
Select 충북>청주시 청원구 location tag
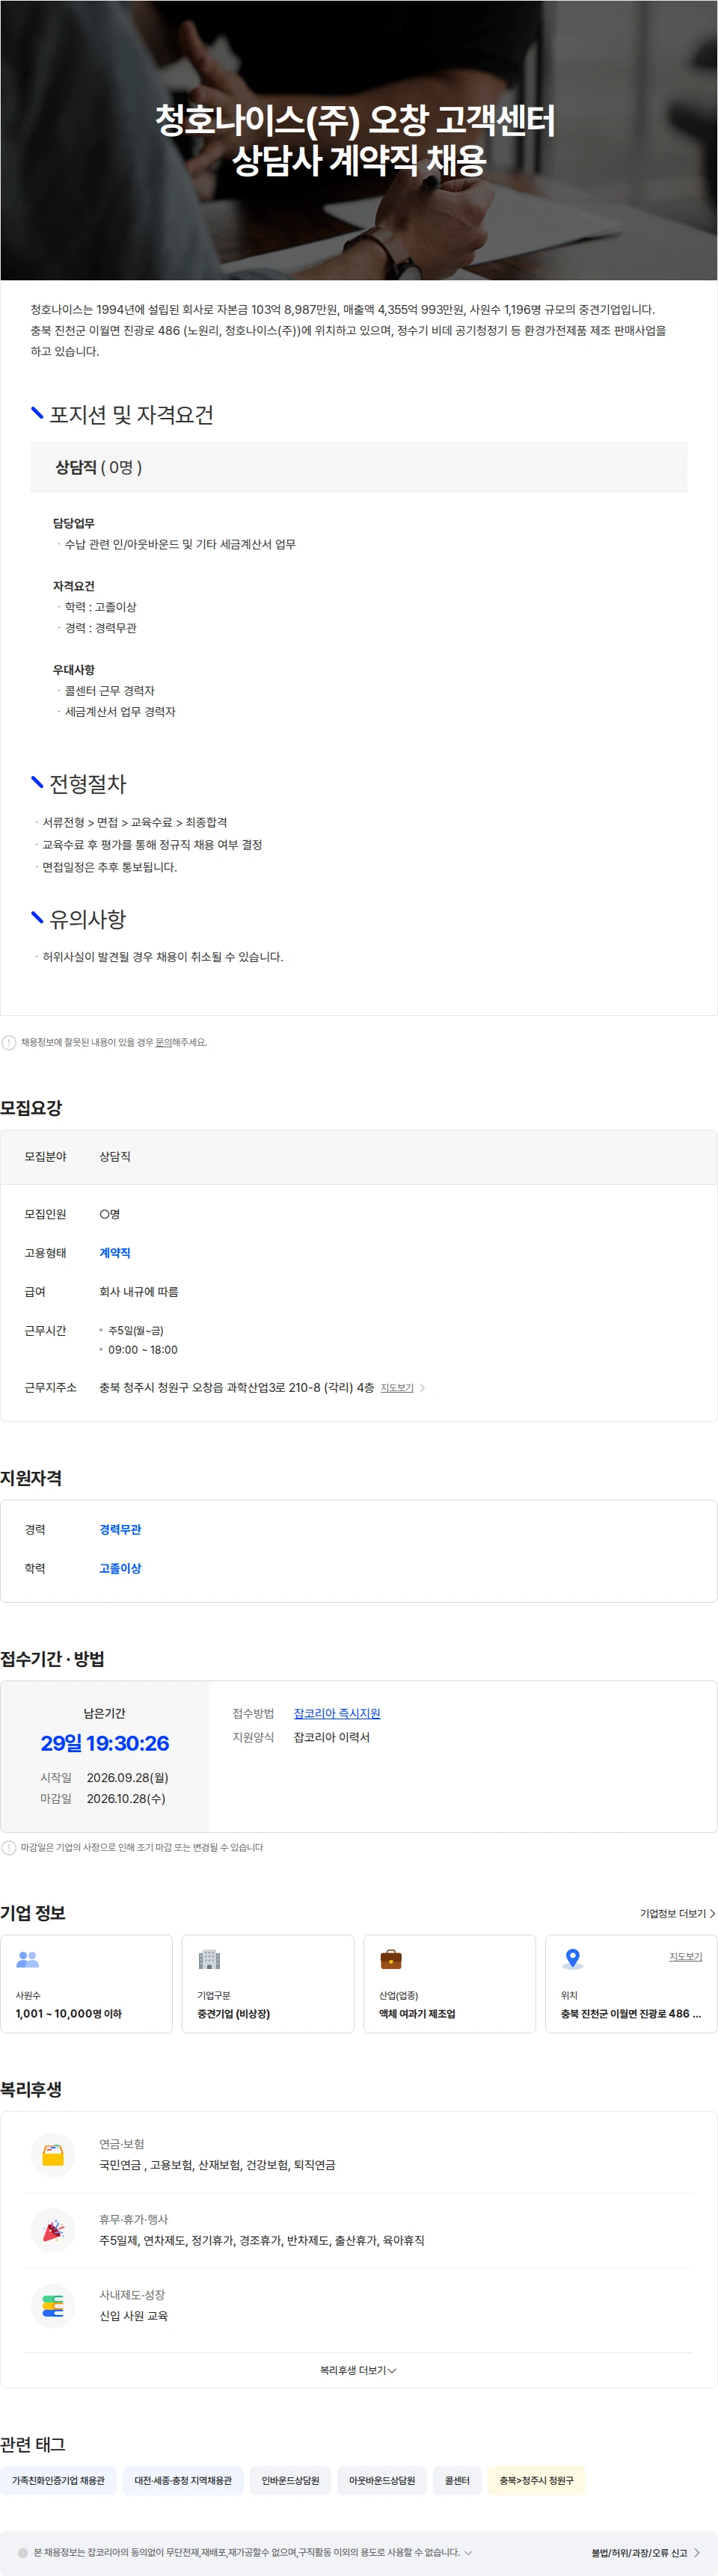click(537, 2480)
